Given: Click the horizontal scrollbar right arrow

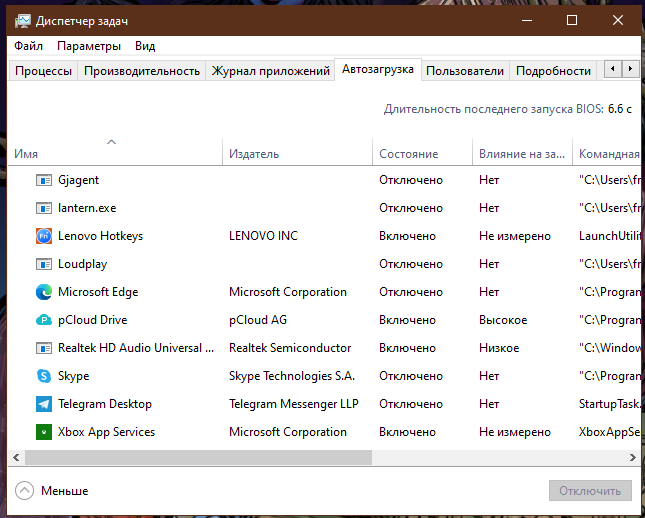Looking at the screenshot, I should coord(632,457).
